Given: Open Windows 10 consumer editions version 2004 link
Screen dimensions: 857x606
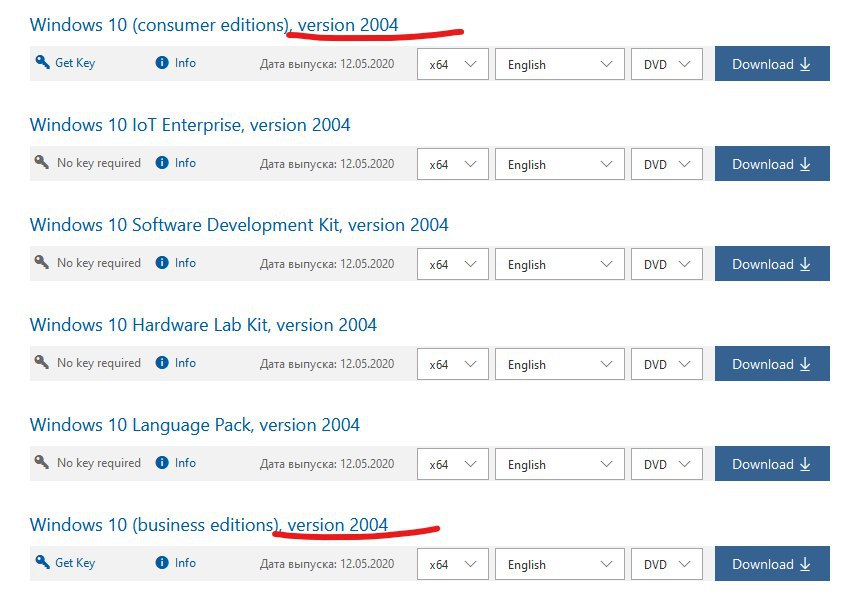Looking at the screenshot, I should [x=214, y=25].
